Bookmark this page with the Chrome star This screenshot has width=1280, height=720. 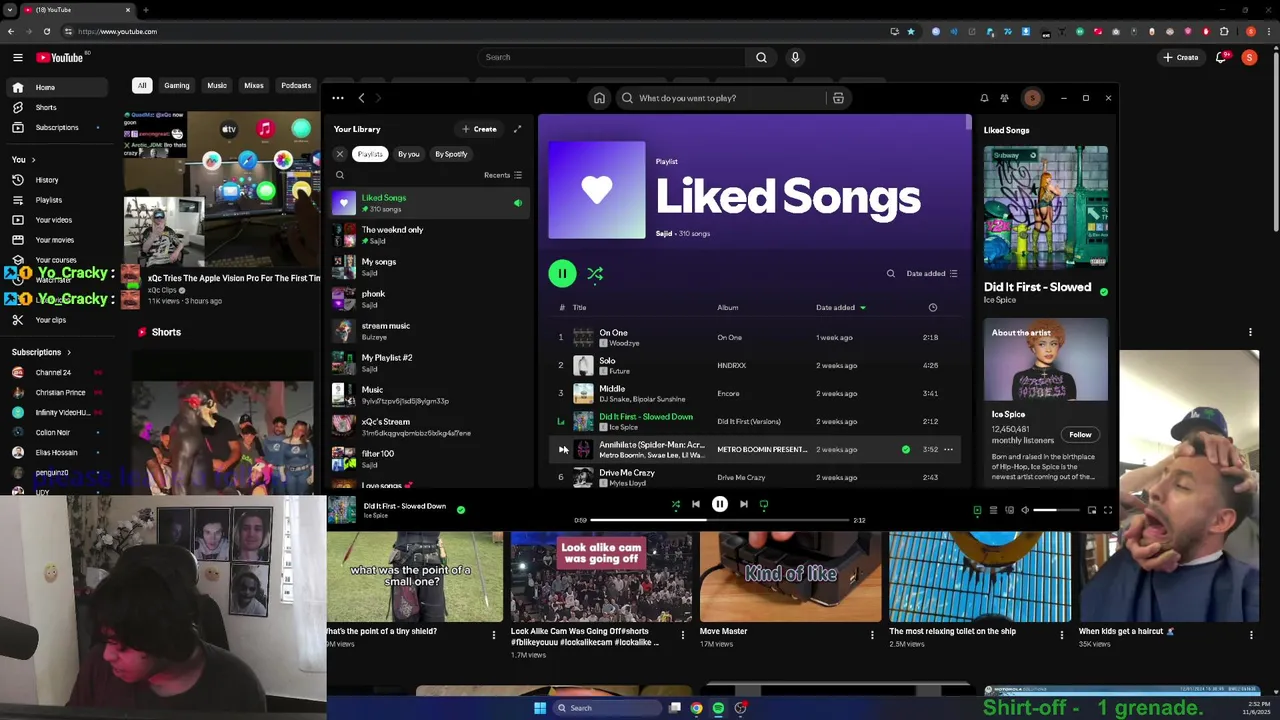911,31
